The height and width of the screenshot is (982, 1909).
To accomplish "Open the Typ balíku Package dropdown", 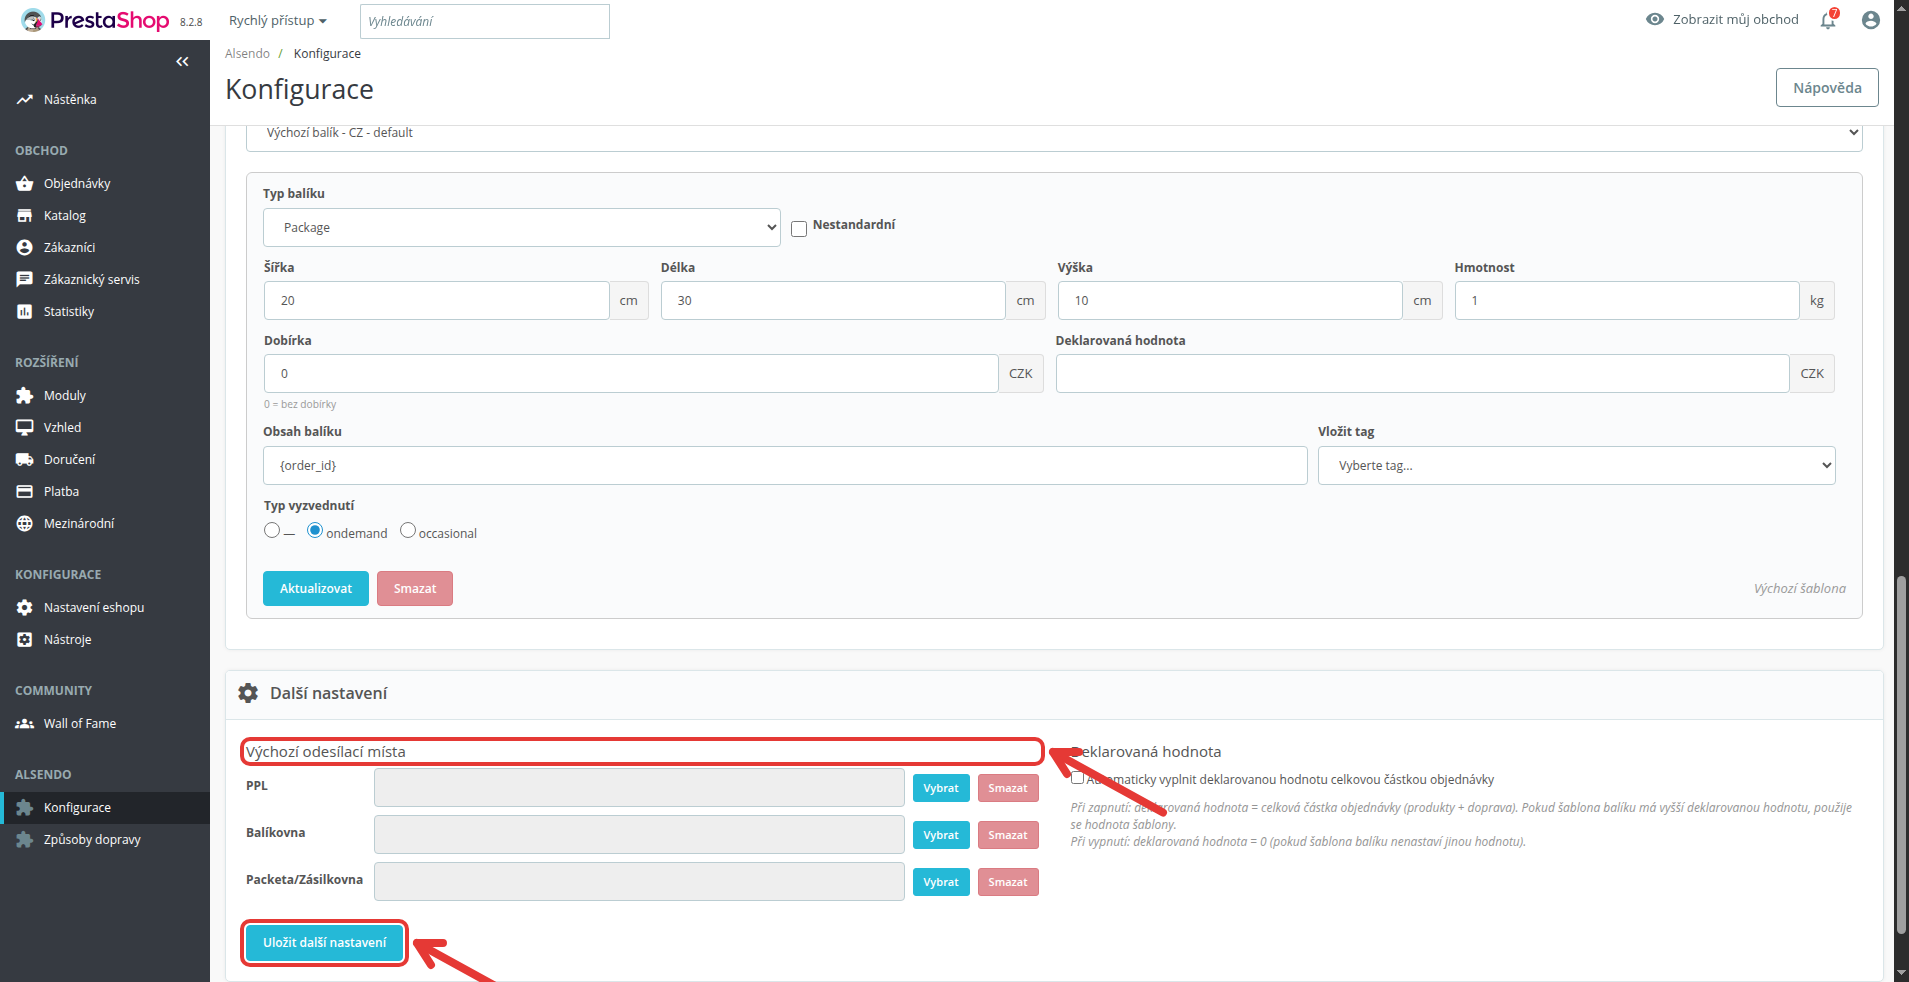I will [522, 228].
